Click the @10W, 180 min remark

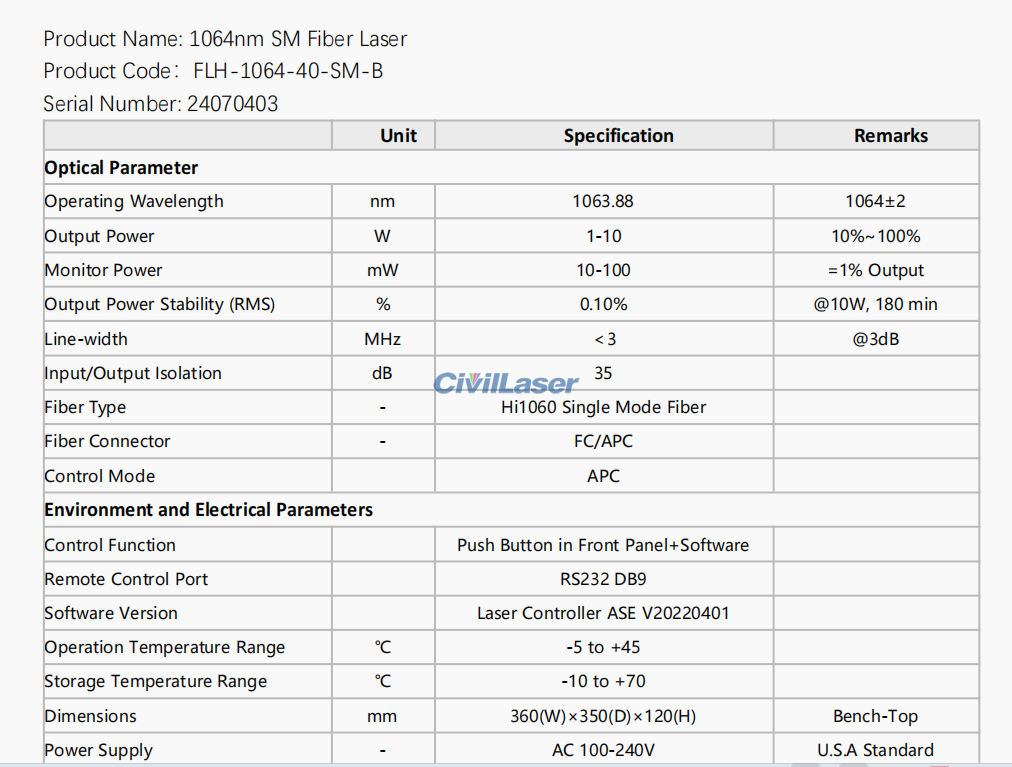[x=875, y=304]
